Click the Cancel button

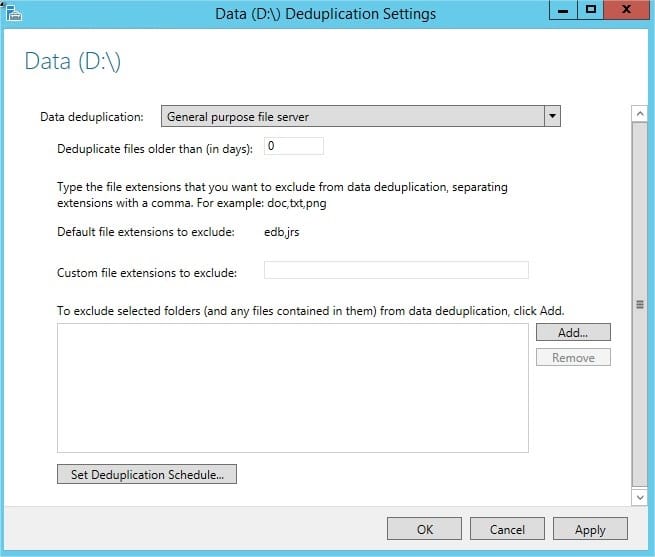point(507,529)
